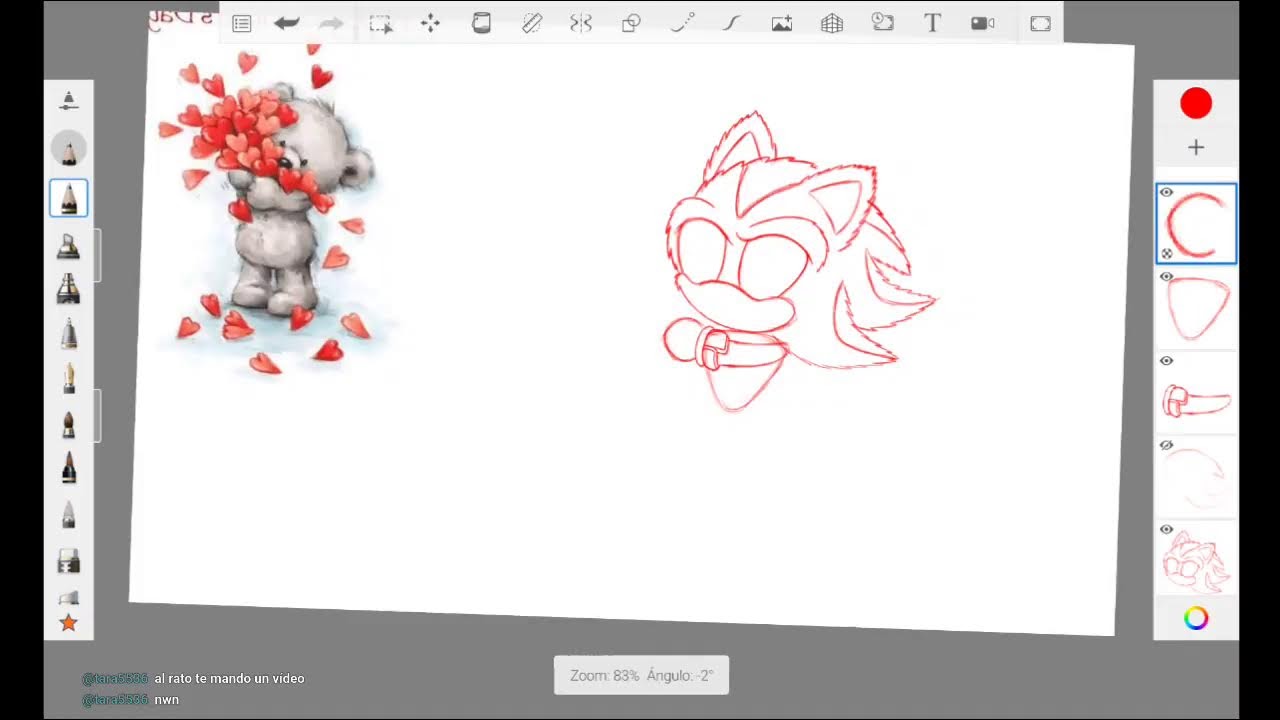The width and height of the screenshot is (1280, 720).
Task: Pick the Flood Fill bucket tool
Action: click(481, 23)
